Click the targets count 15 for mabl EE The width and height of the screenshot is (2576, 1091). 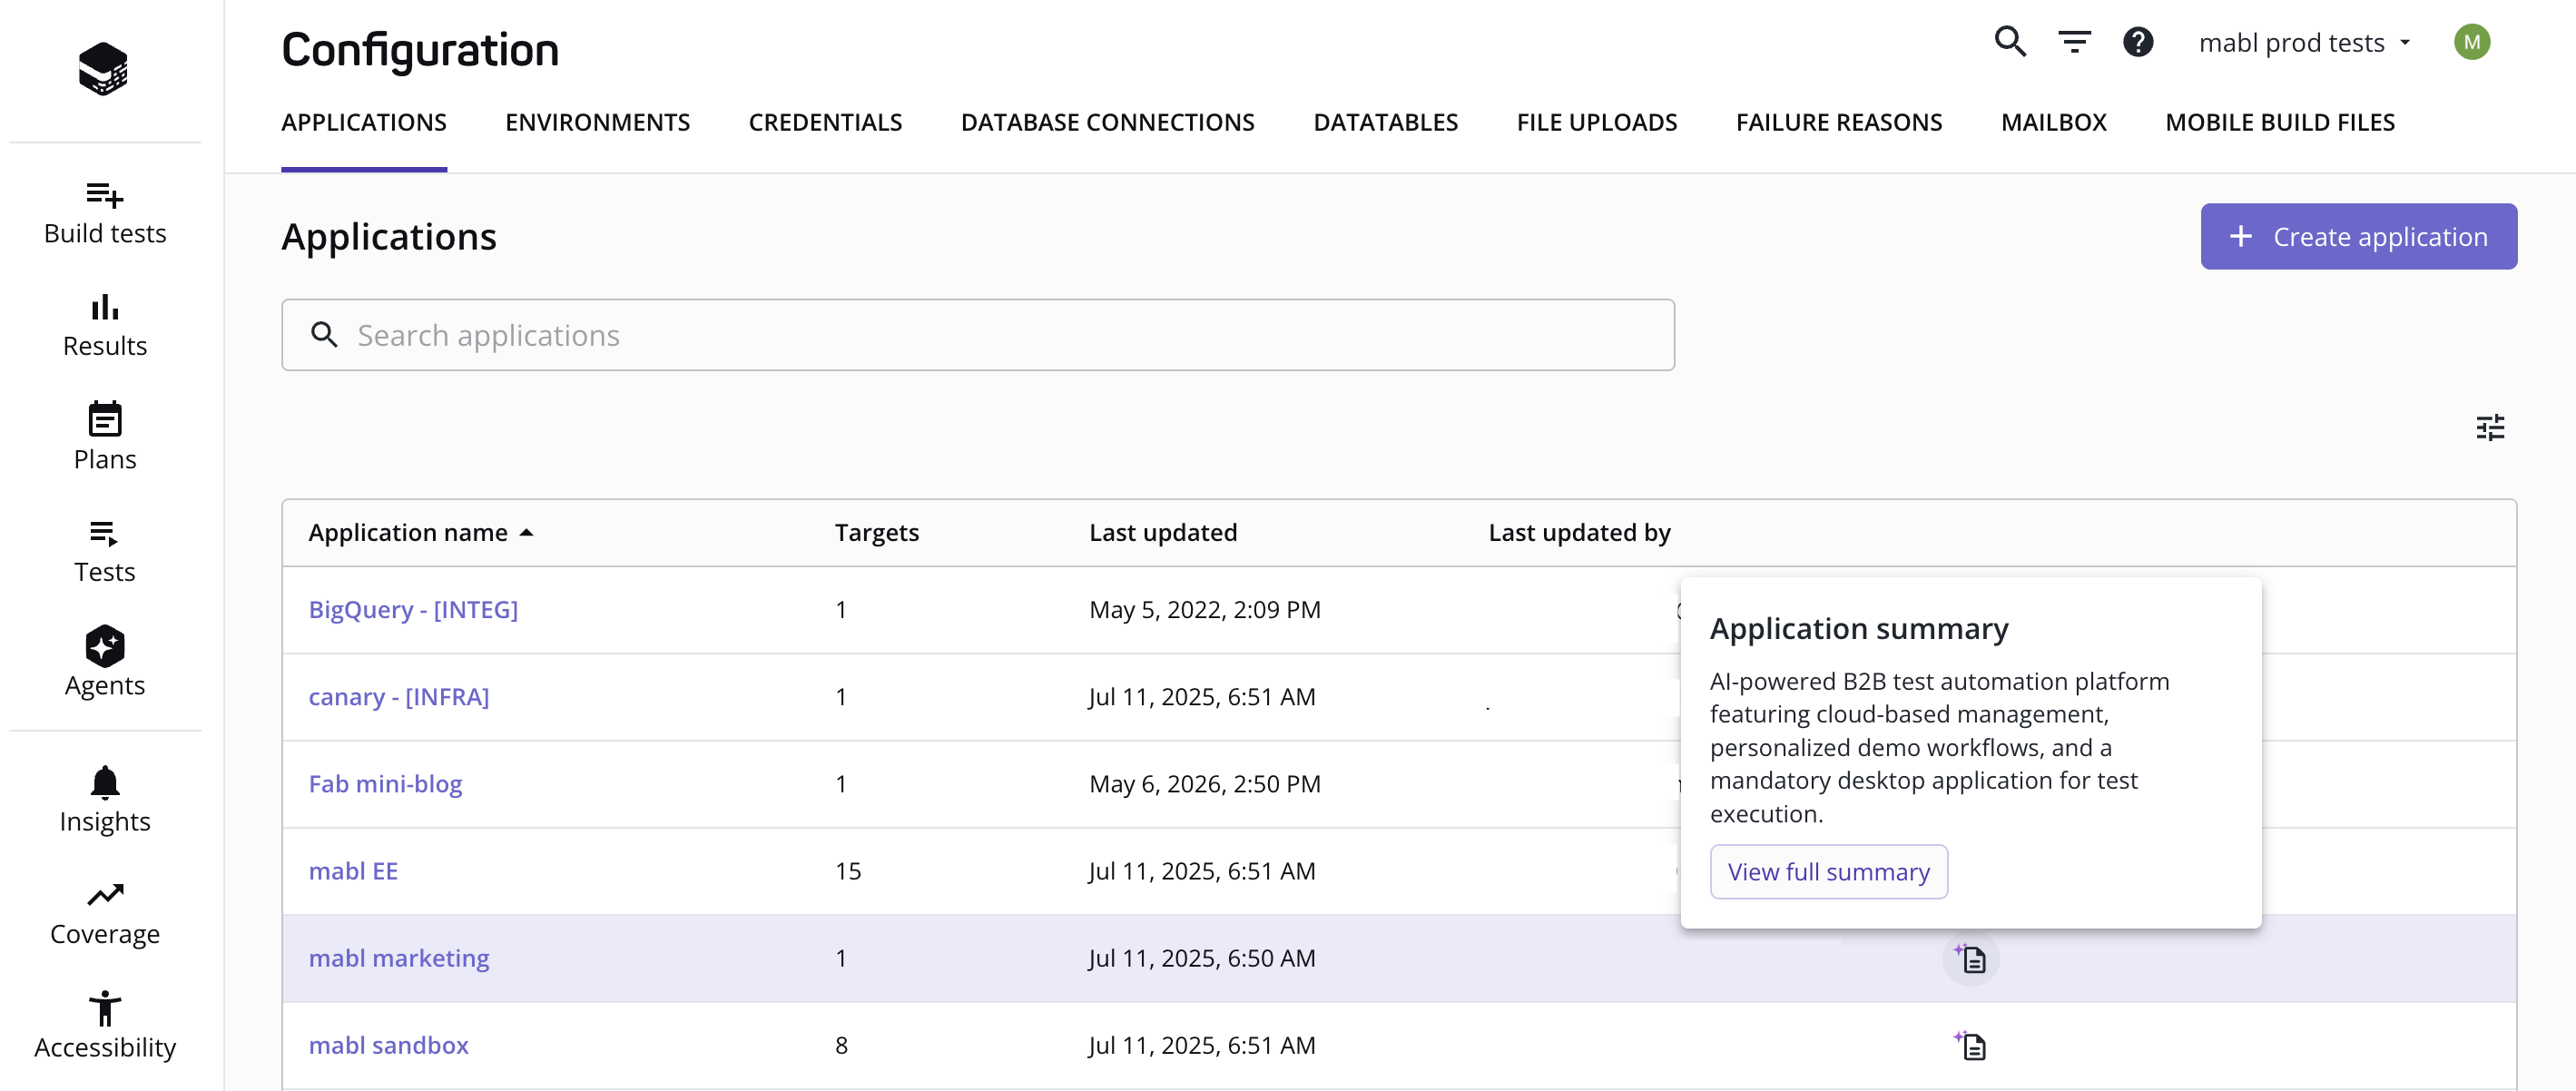tap(848, 871)
